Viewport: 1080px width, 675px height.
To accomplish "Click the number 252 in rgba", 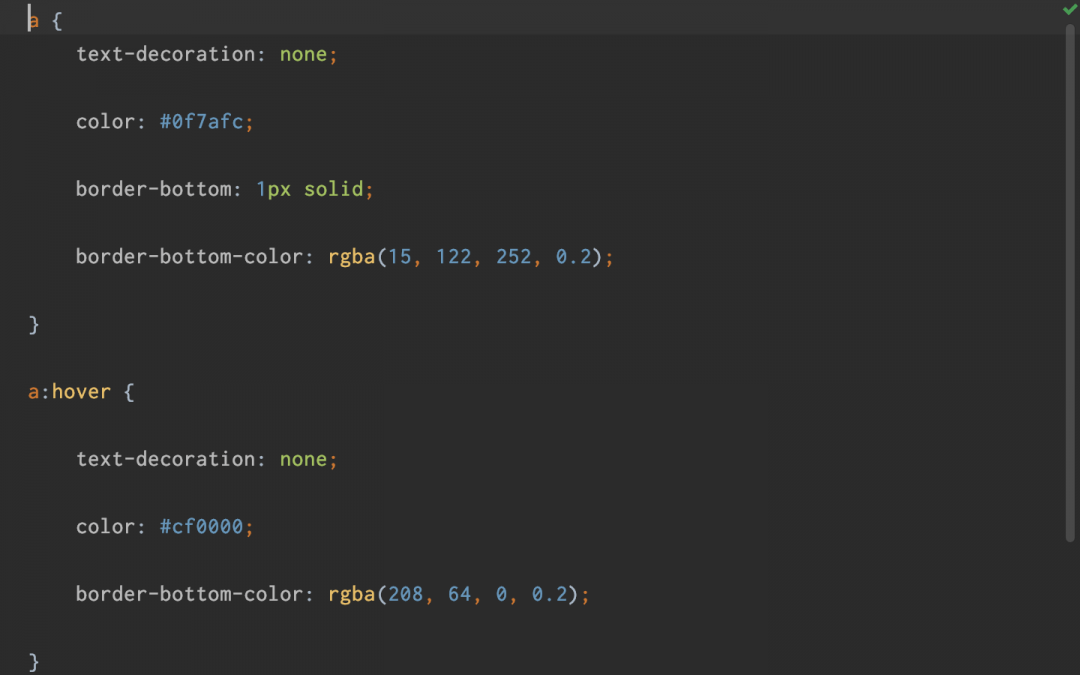I will coord(514,257).
